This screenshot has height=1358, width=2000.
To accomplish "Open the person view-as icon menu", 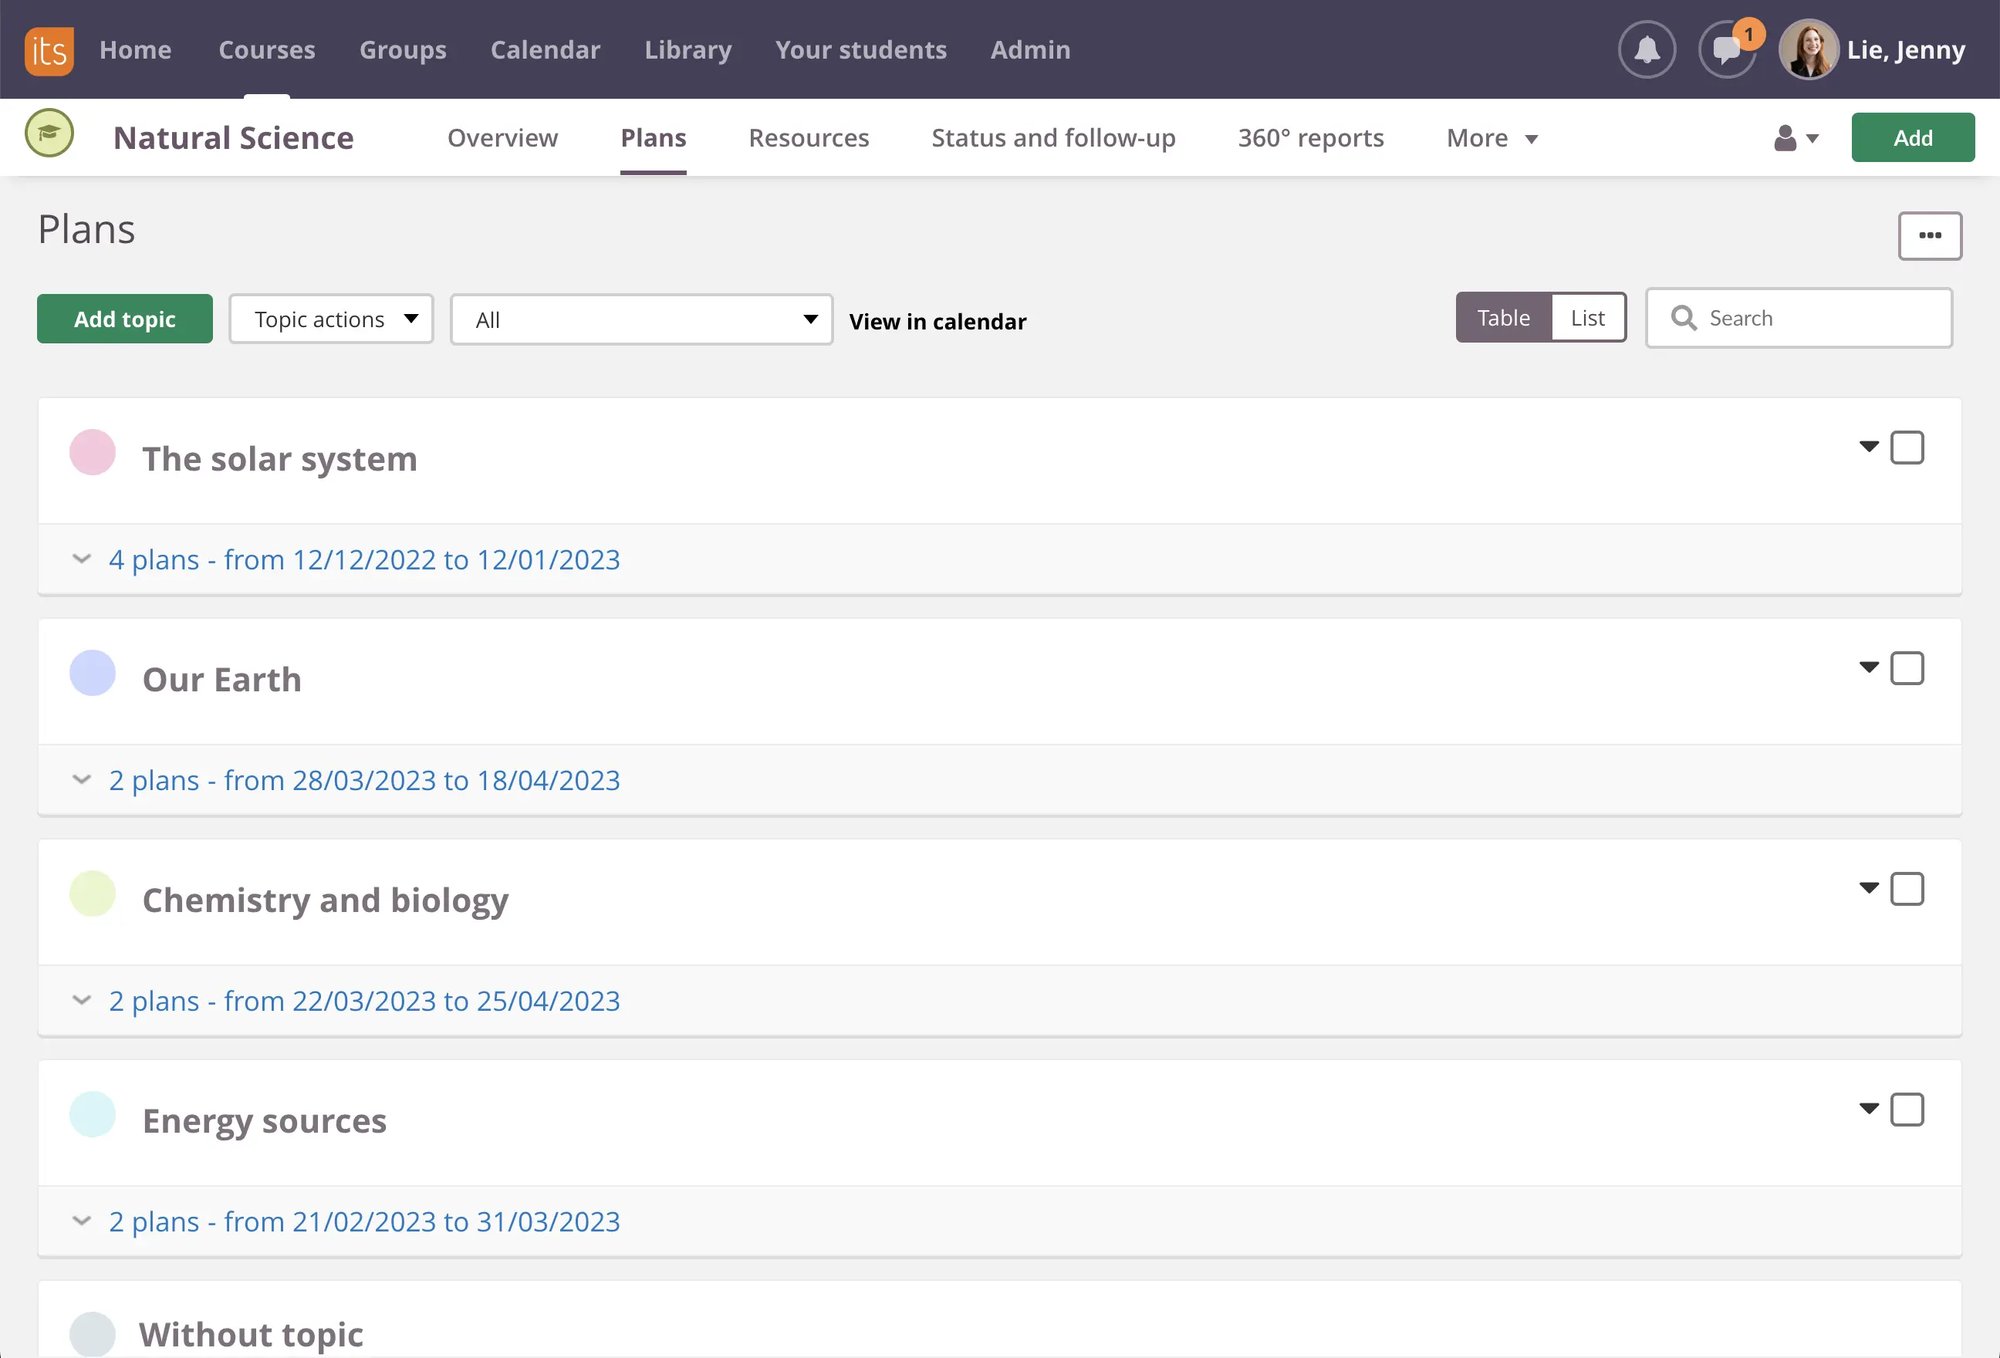I will pos(1795,138).
